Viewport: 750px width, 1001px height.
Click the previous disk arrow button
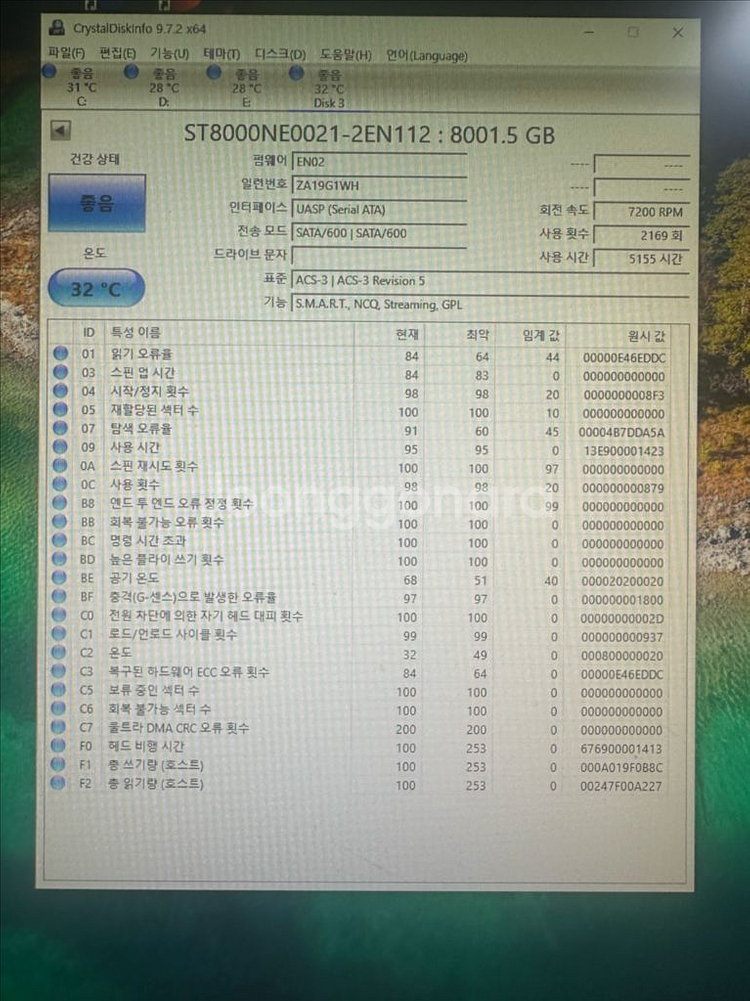point(60,131)
